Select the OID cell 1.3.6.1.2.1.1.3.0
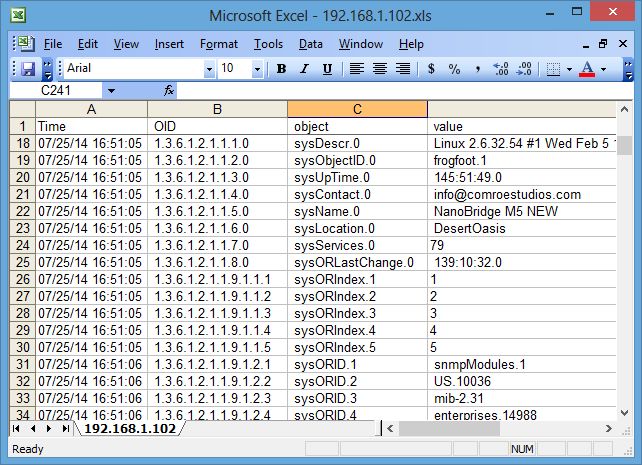Viewport: 642px width, 465px height. tap(217, 177)
